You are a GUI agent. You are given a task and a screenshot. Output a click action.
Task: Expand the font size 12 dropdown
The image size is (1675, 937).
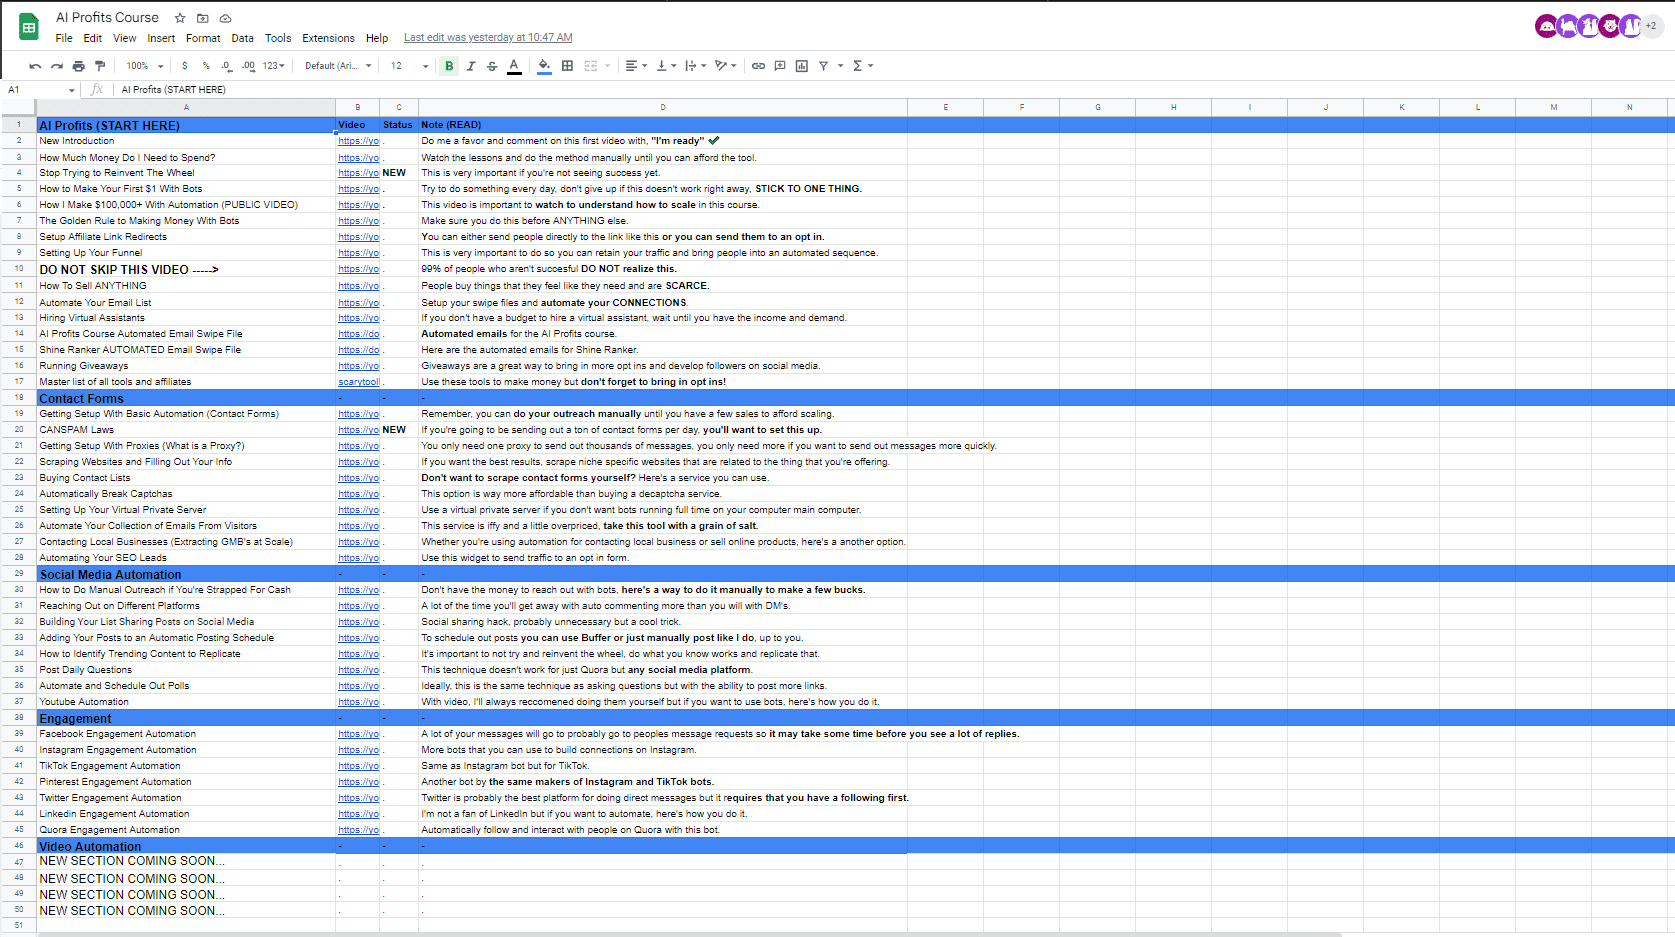tap(410, 66)
